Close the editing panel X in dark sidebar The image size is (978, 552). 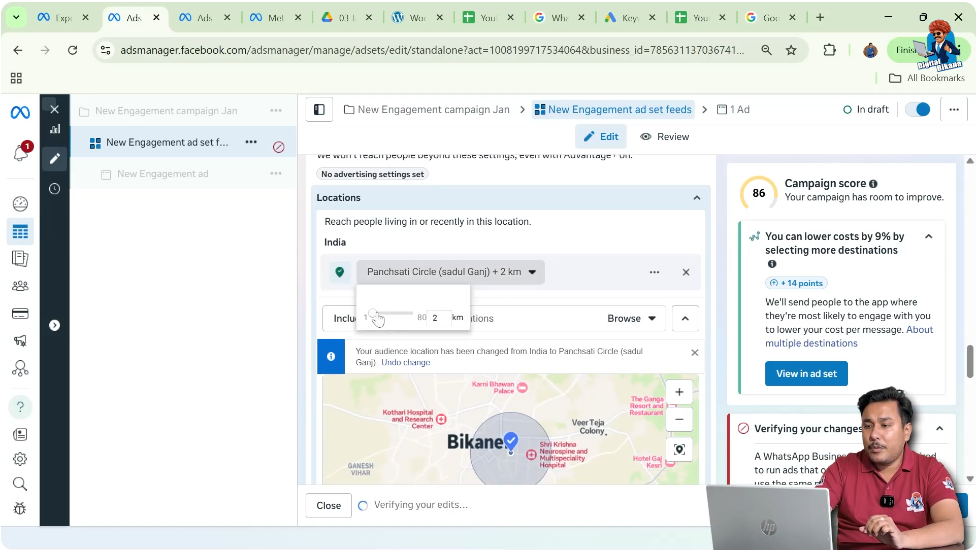[54, 109]
